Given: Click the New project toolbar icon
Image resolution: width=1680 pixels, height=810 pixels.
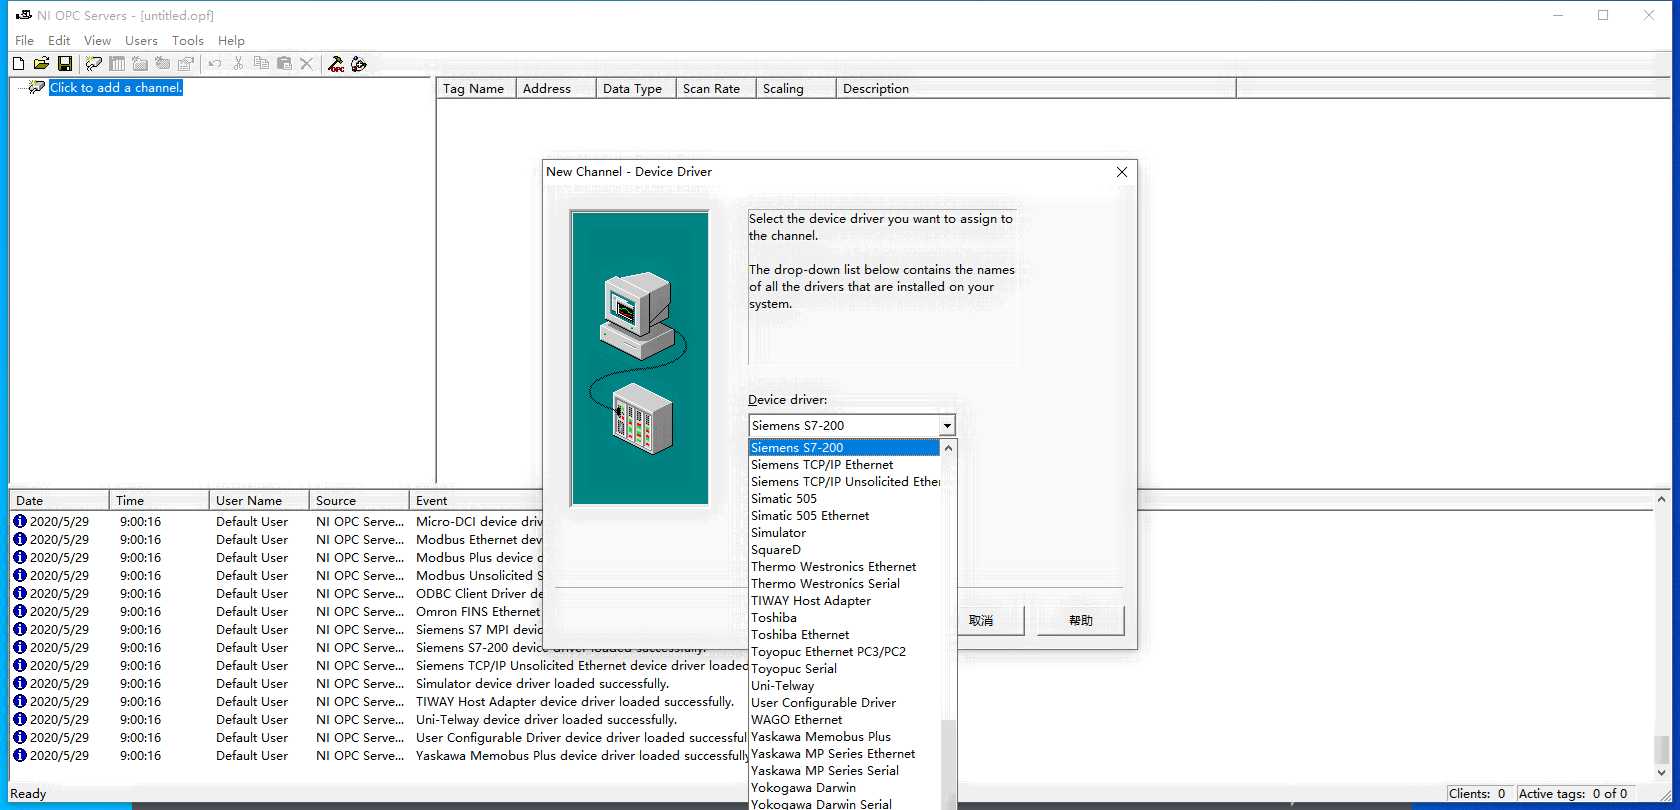Looking at the screenshot, I should [18, 63].
